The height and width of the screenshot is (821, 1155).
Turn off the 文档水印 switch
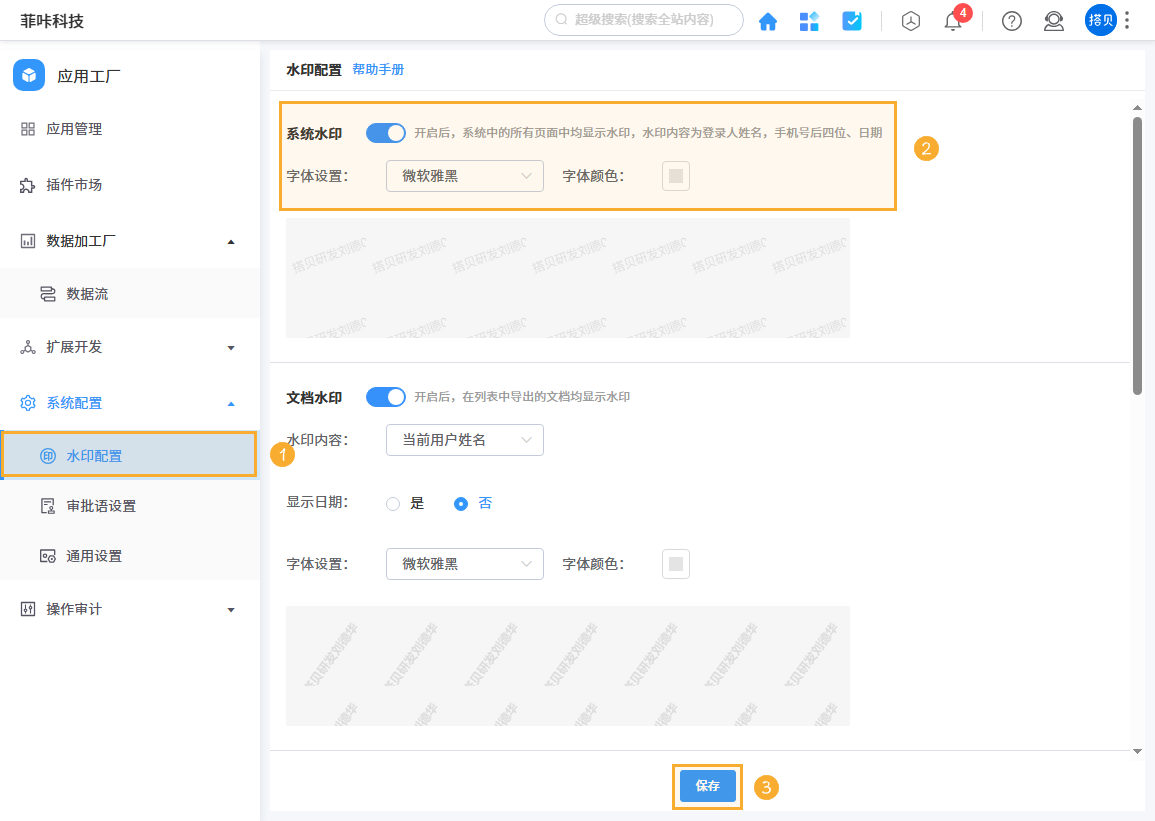[385, 397]
